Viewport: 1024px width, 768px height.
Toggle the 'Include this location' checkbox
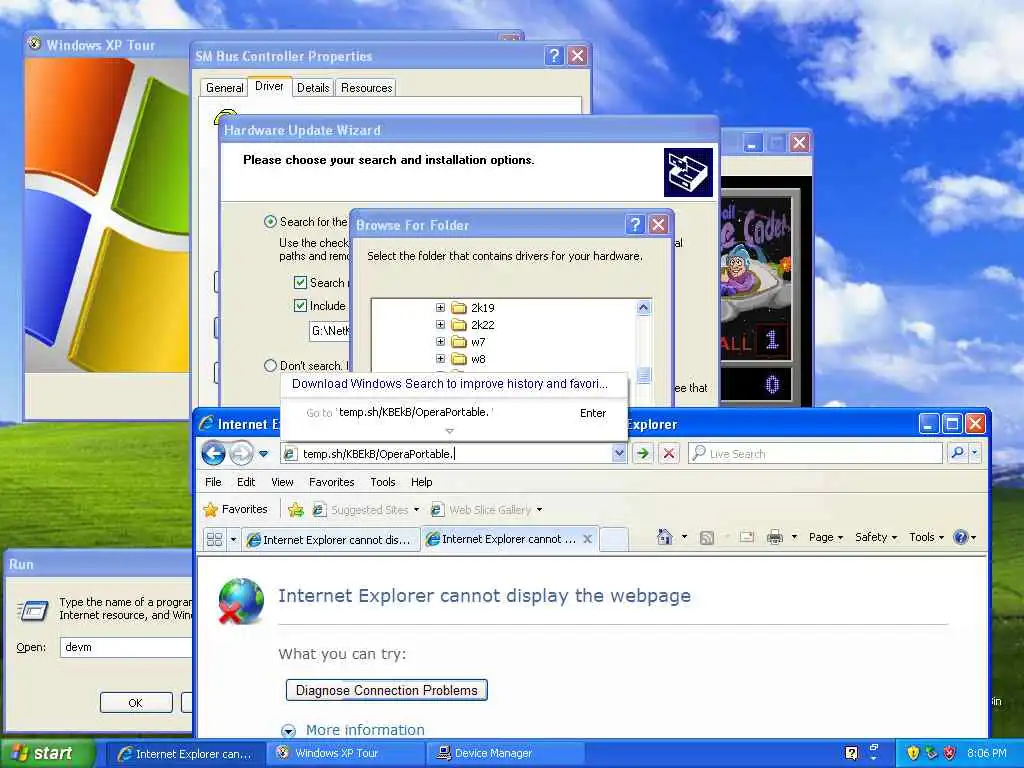click(x=300, y=305)
